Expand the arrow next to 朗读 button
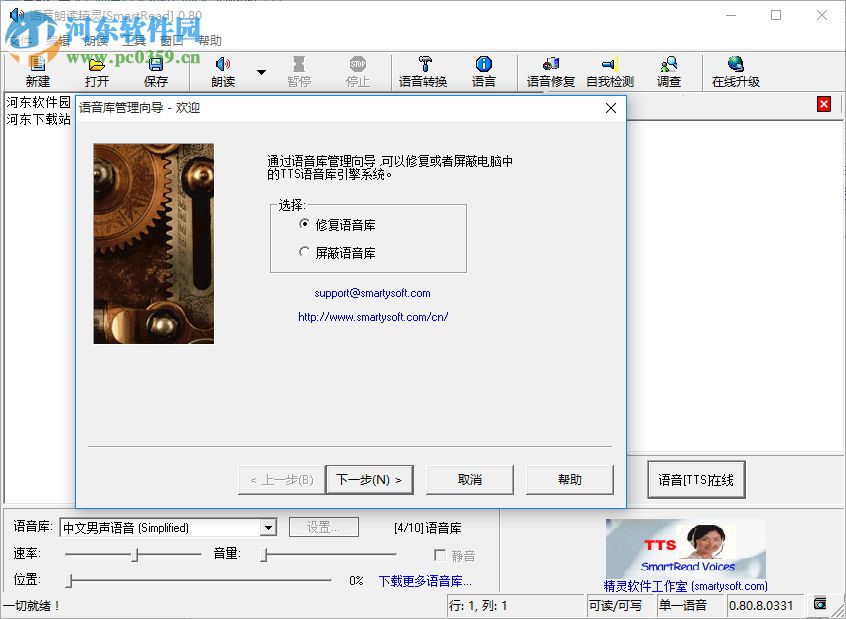This screenshot has width=846, height=619. click(x=262, y=70)
